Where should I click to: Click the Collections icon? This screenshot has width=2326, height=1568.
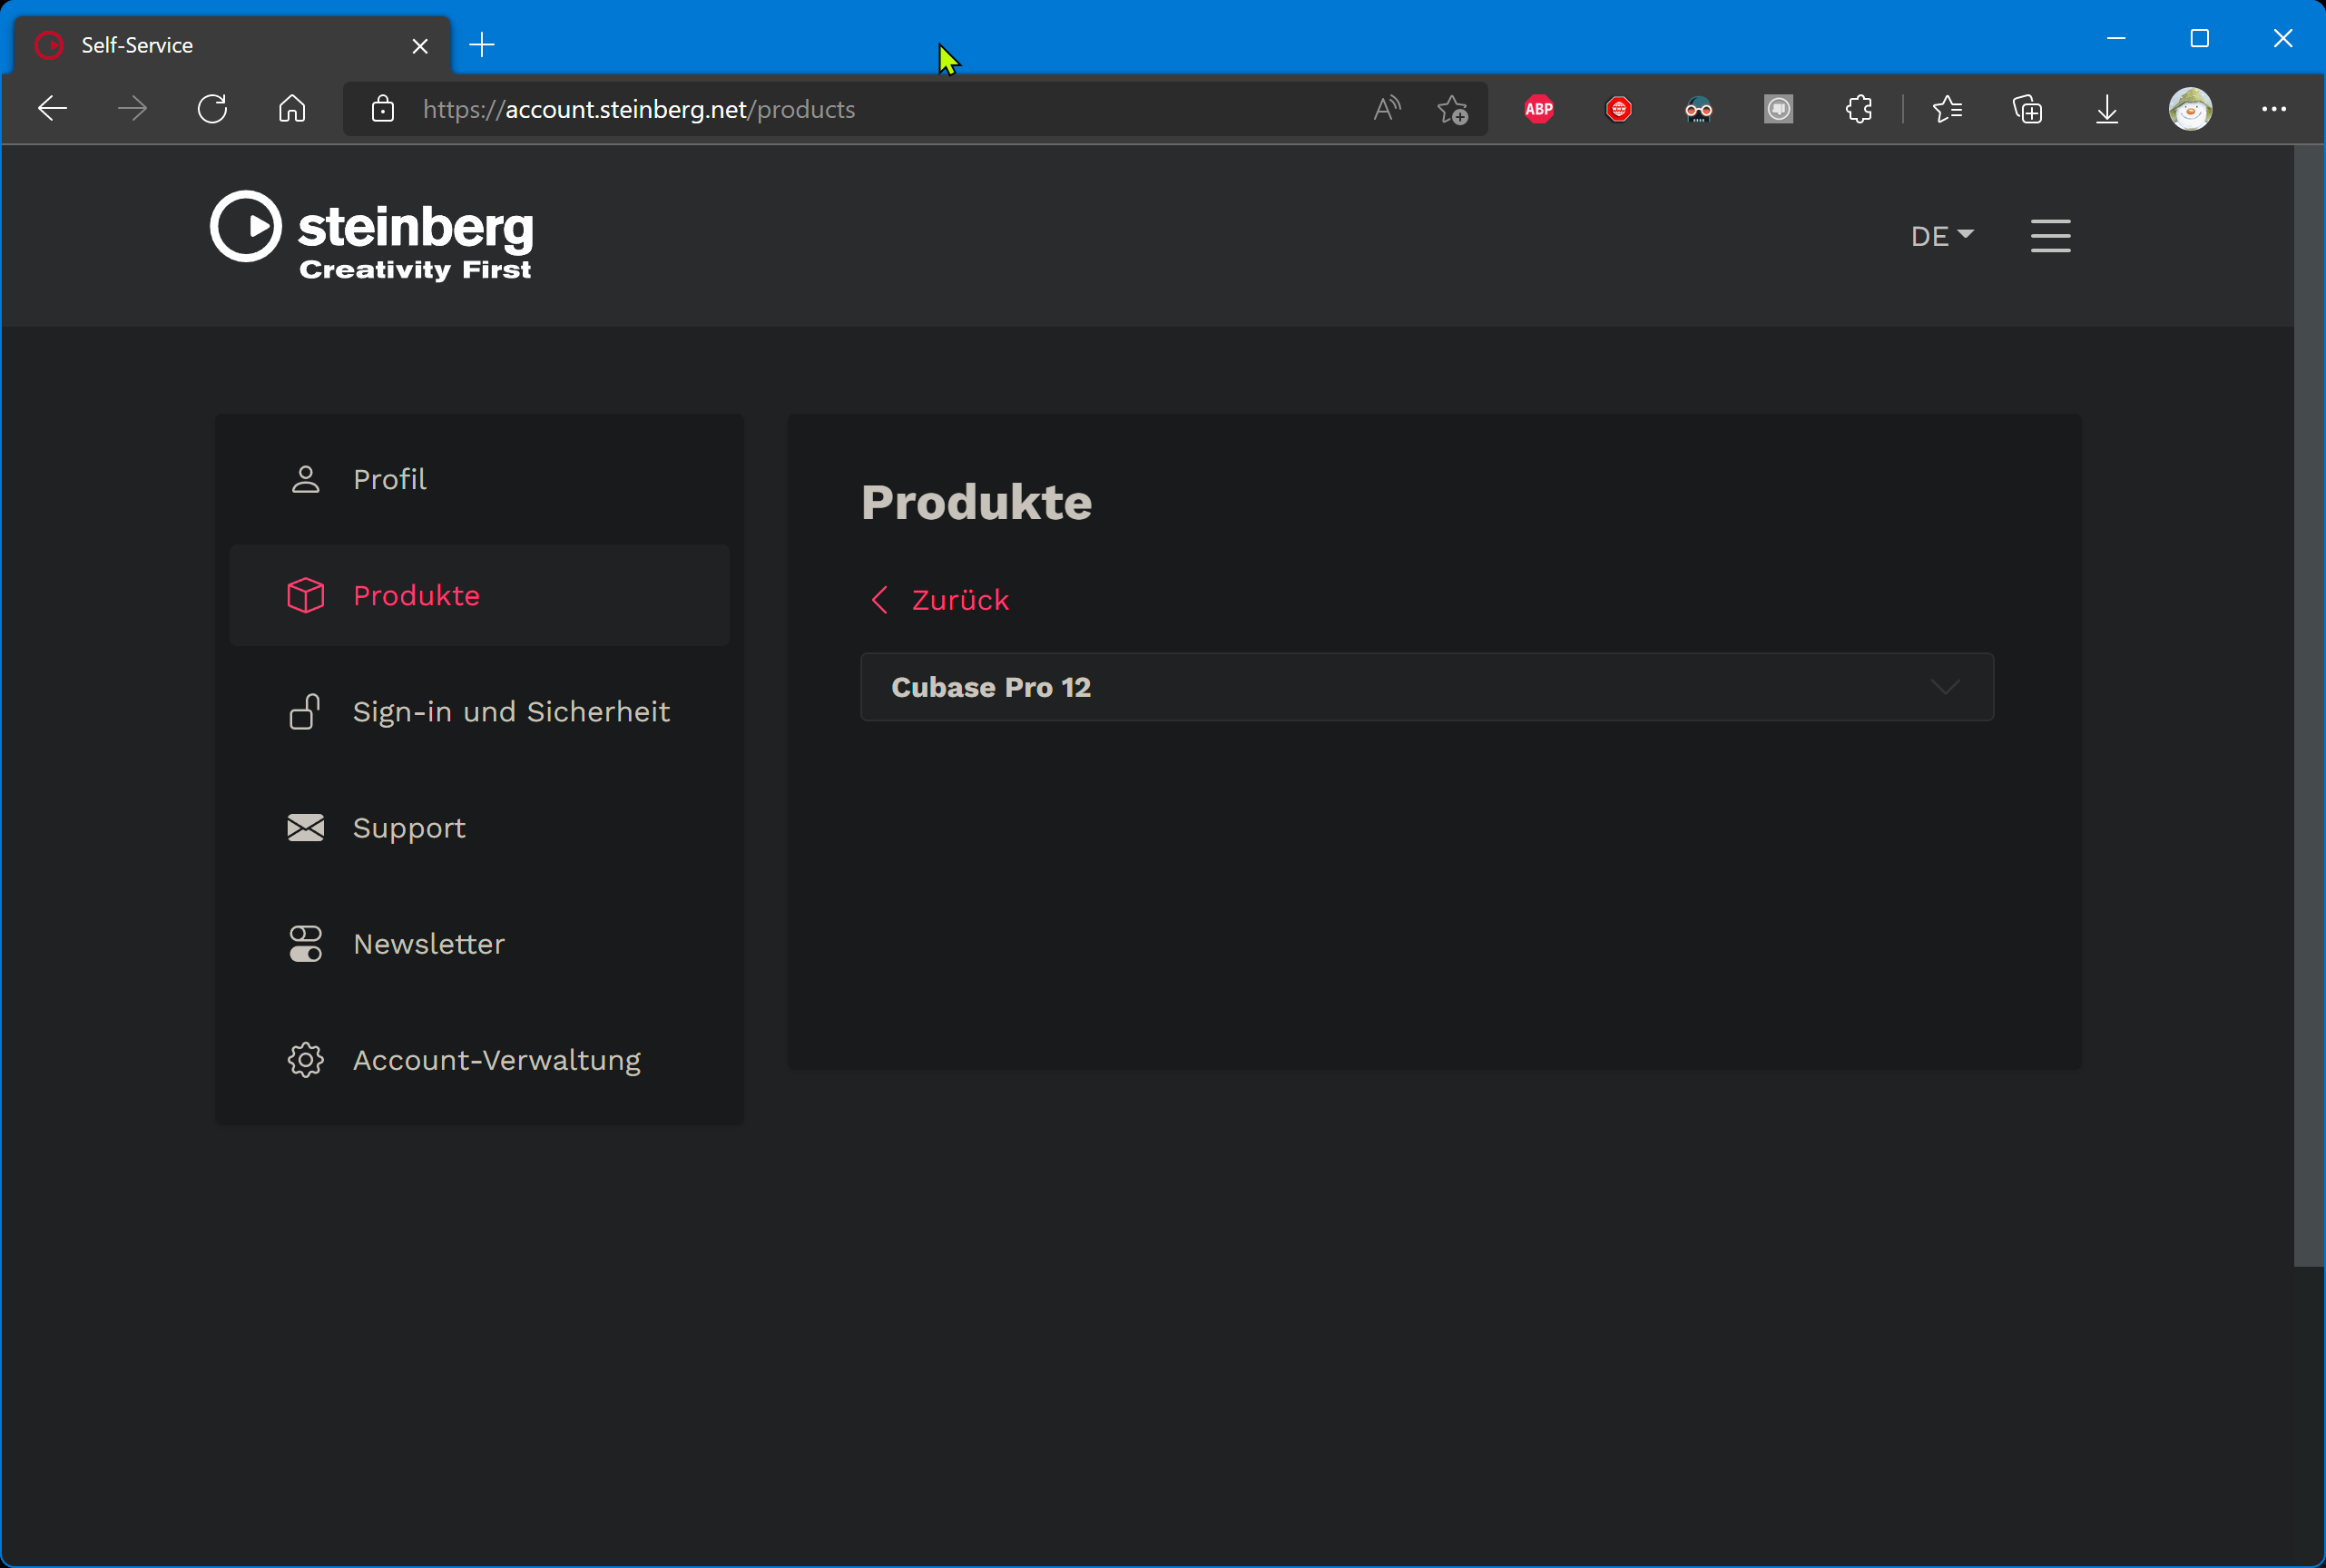coord(2027,109)
